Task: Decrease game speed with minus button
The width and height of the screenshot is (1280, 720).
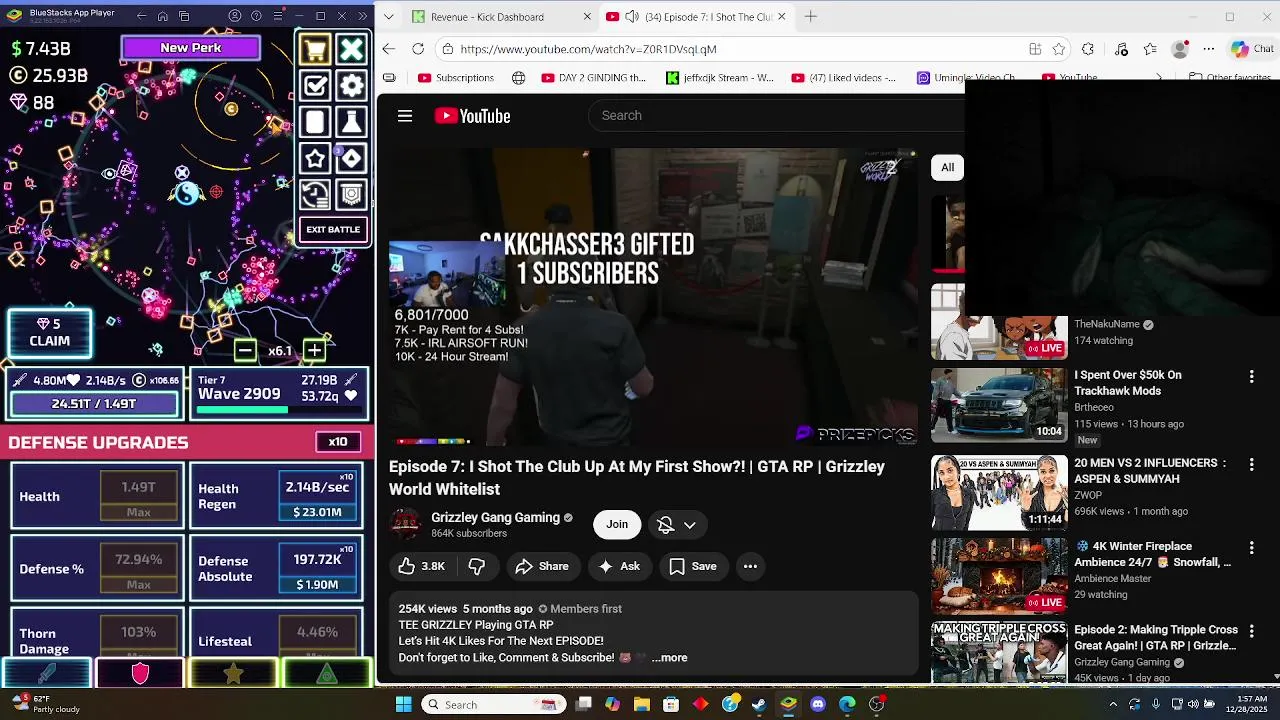Action: point(245,350)
